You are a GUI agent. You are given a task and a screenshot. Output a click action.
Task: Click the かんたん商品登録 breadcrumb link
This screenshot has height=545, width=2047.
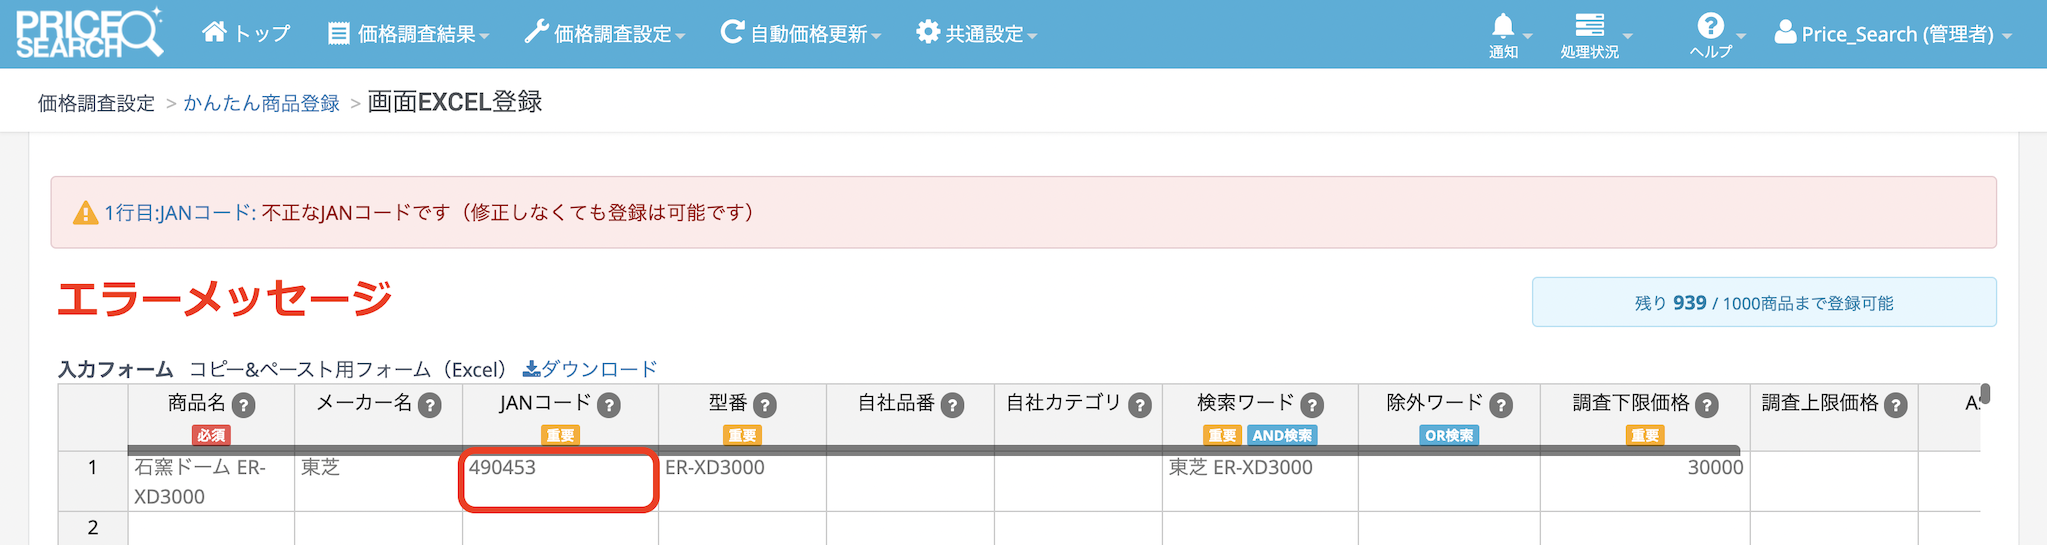click(261, 103)
